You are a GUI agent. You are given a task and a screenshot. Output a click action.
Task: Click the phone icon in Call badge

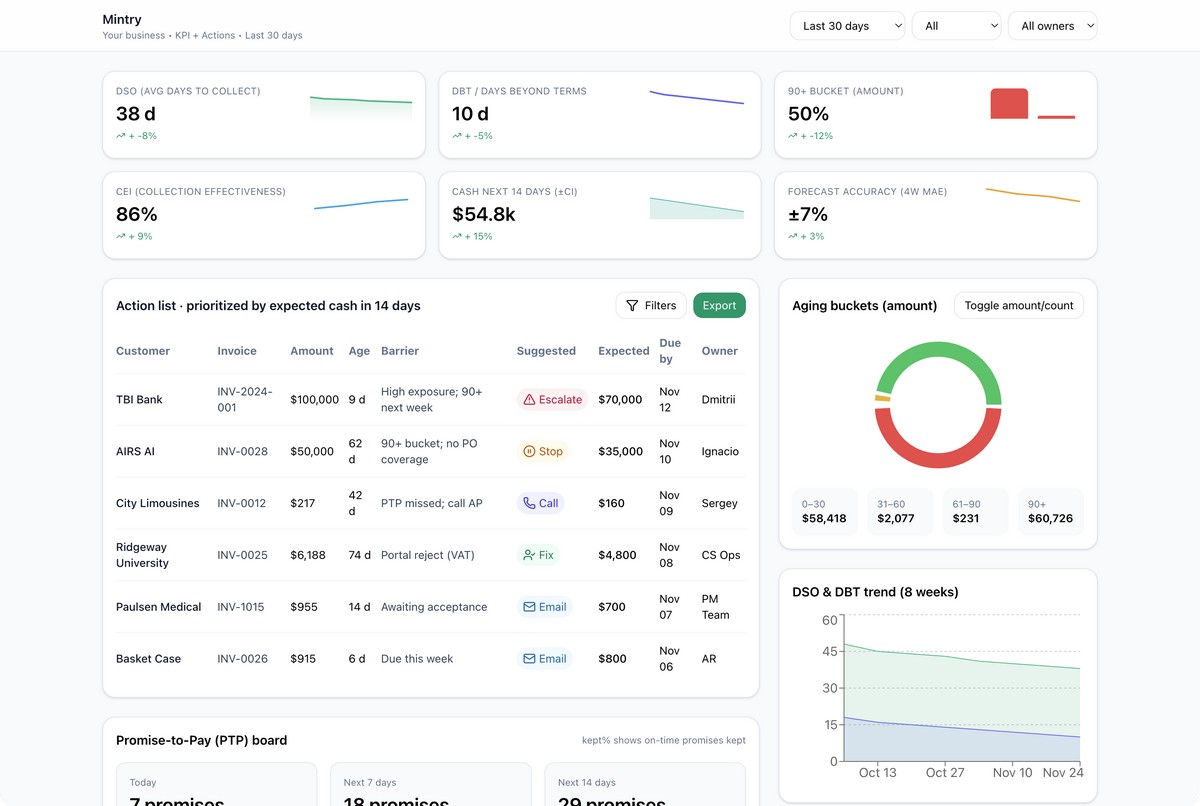[530, 503]
